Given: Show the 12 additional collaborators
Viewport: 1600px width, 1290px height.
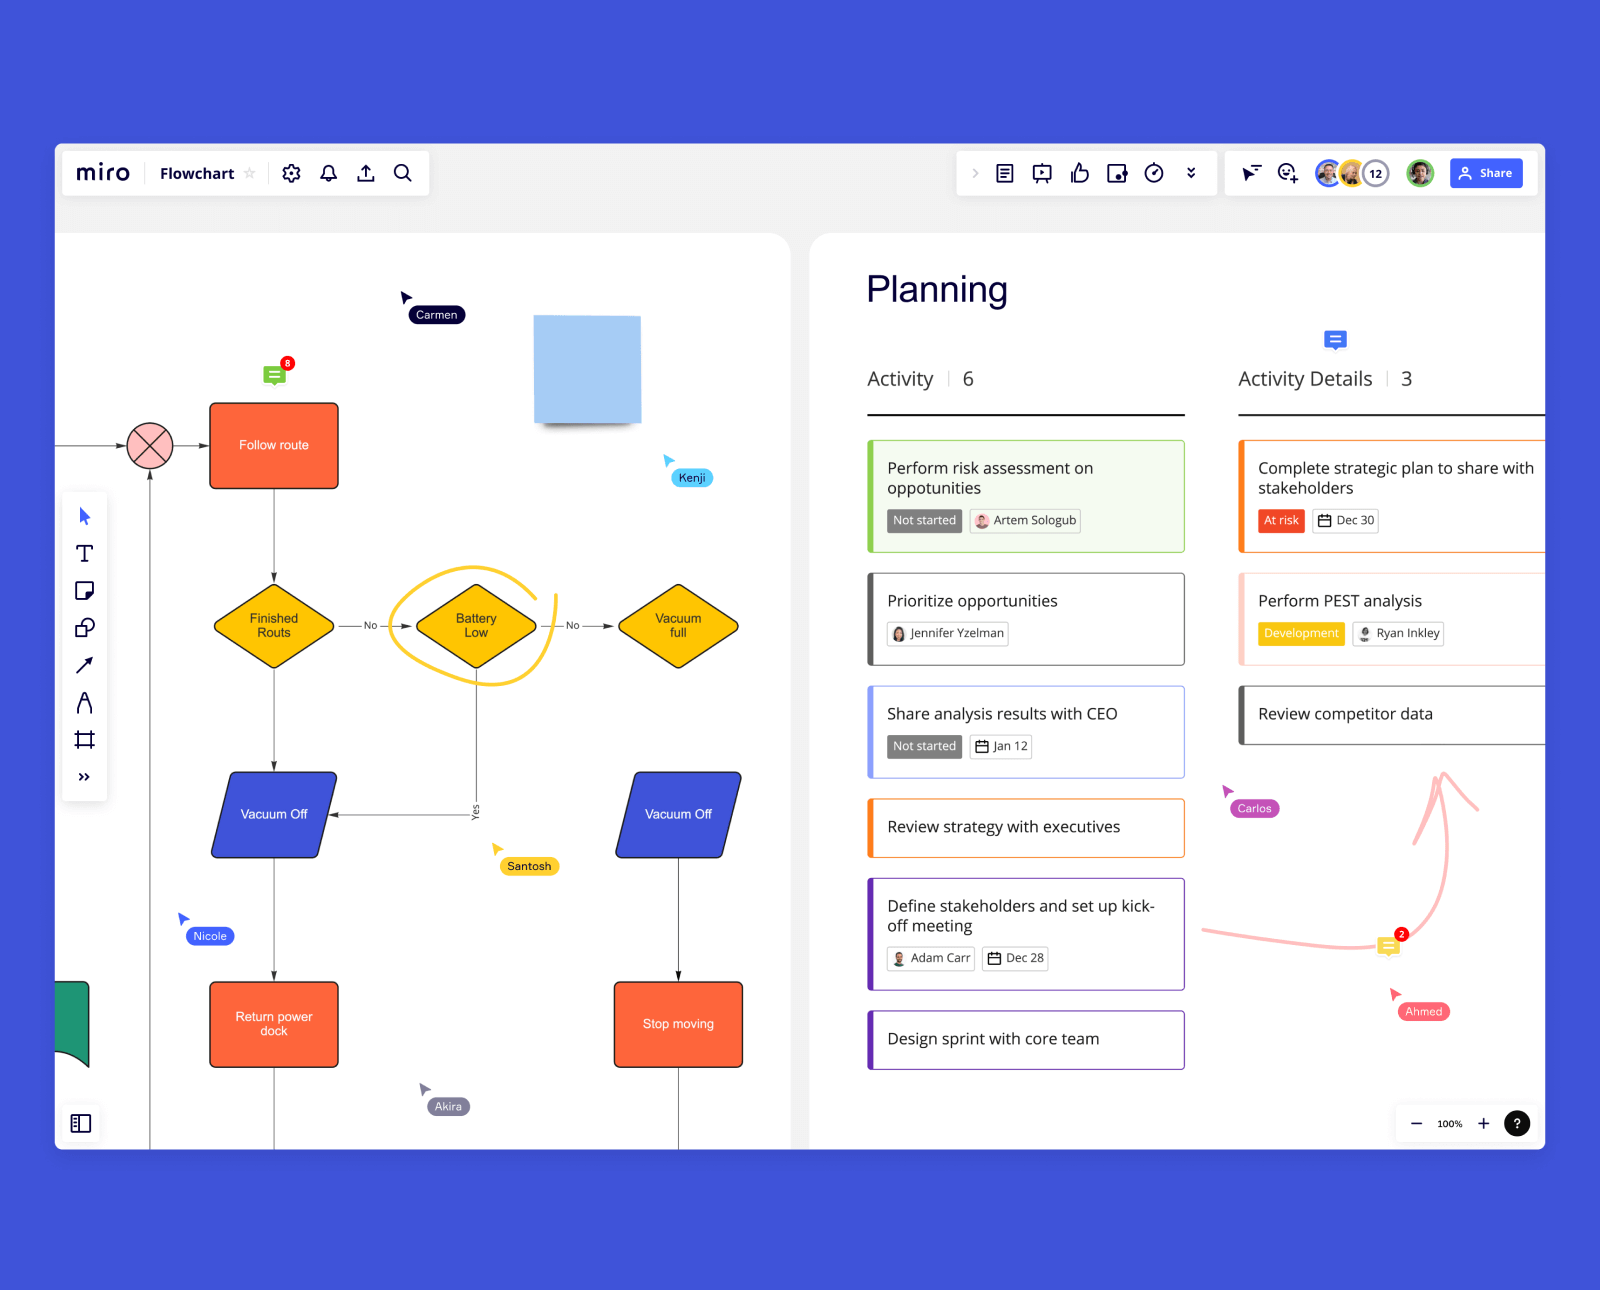Looking at the screenshot, I should [x=1376, y=173].
